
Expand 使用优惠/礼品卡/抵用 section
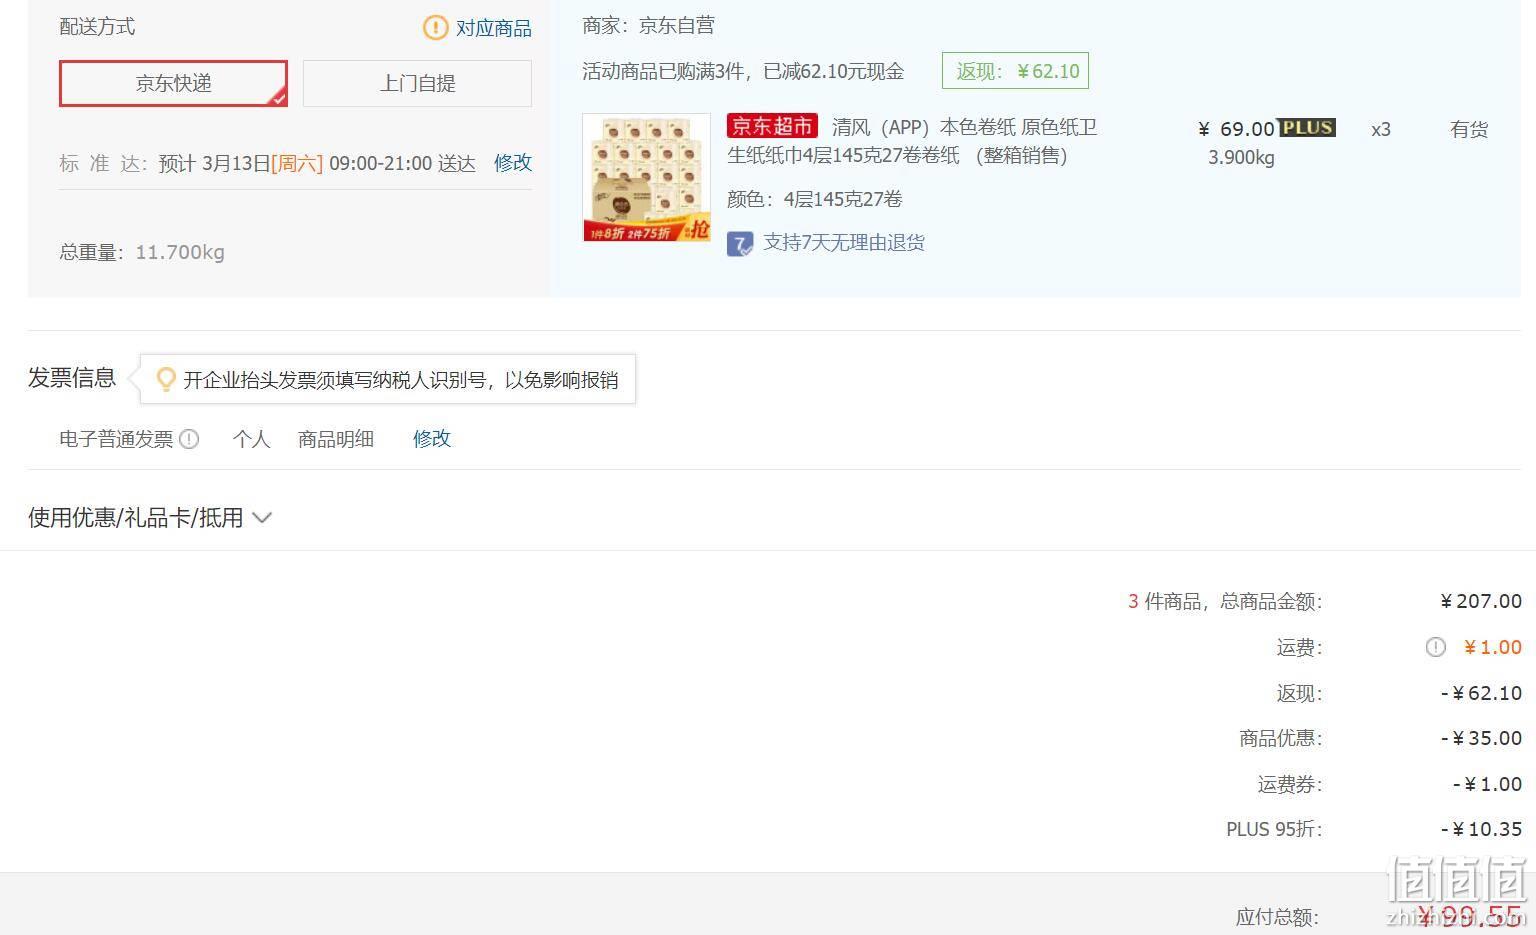coord(150,517)
